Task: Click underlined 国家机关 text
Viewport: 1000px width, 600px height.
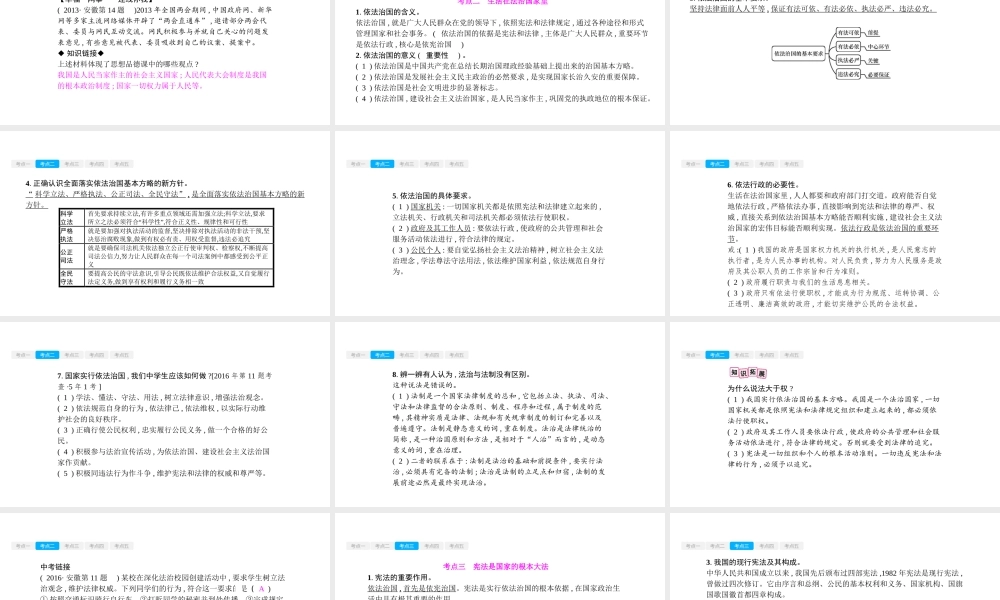Action: pyautogui.click(x=425, y=207)
